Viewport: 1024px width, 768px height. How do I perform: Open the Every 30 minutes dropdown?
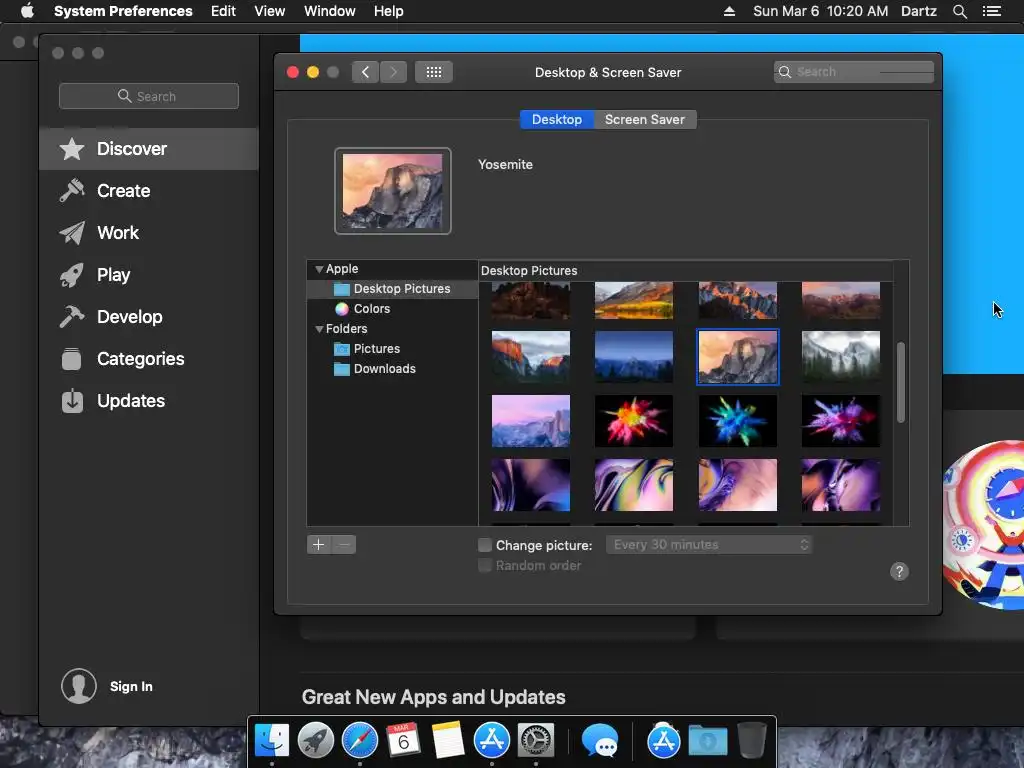(x=709, y=545)
